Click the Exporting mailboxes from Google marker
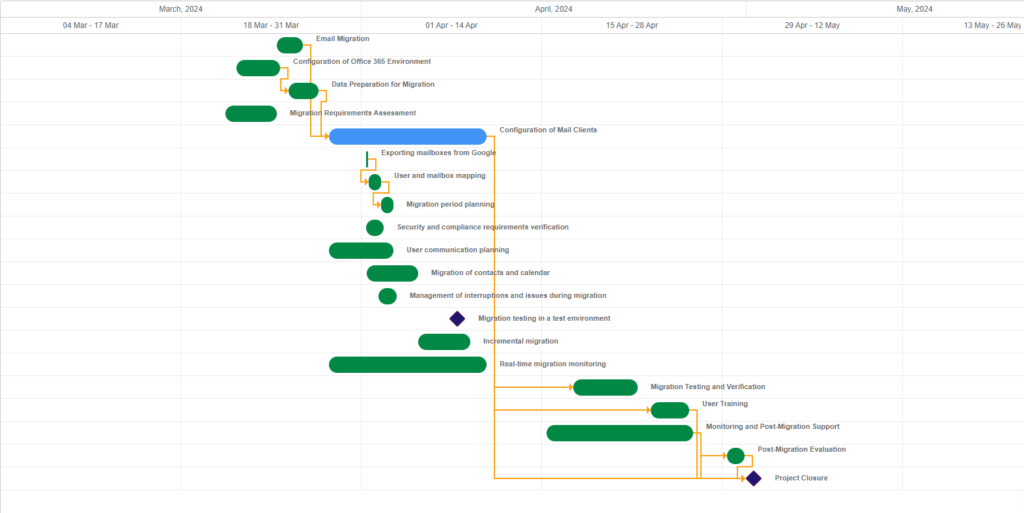Image resolution: width=1024 pixels, height=513 pixels. click(367, 159)
